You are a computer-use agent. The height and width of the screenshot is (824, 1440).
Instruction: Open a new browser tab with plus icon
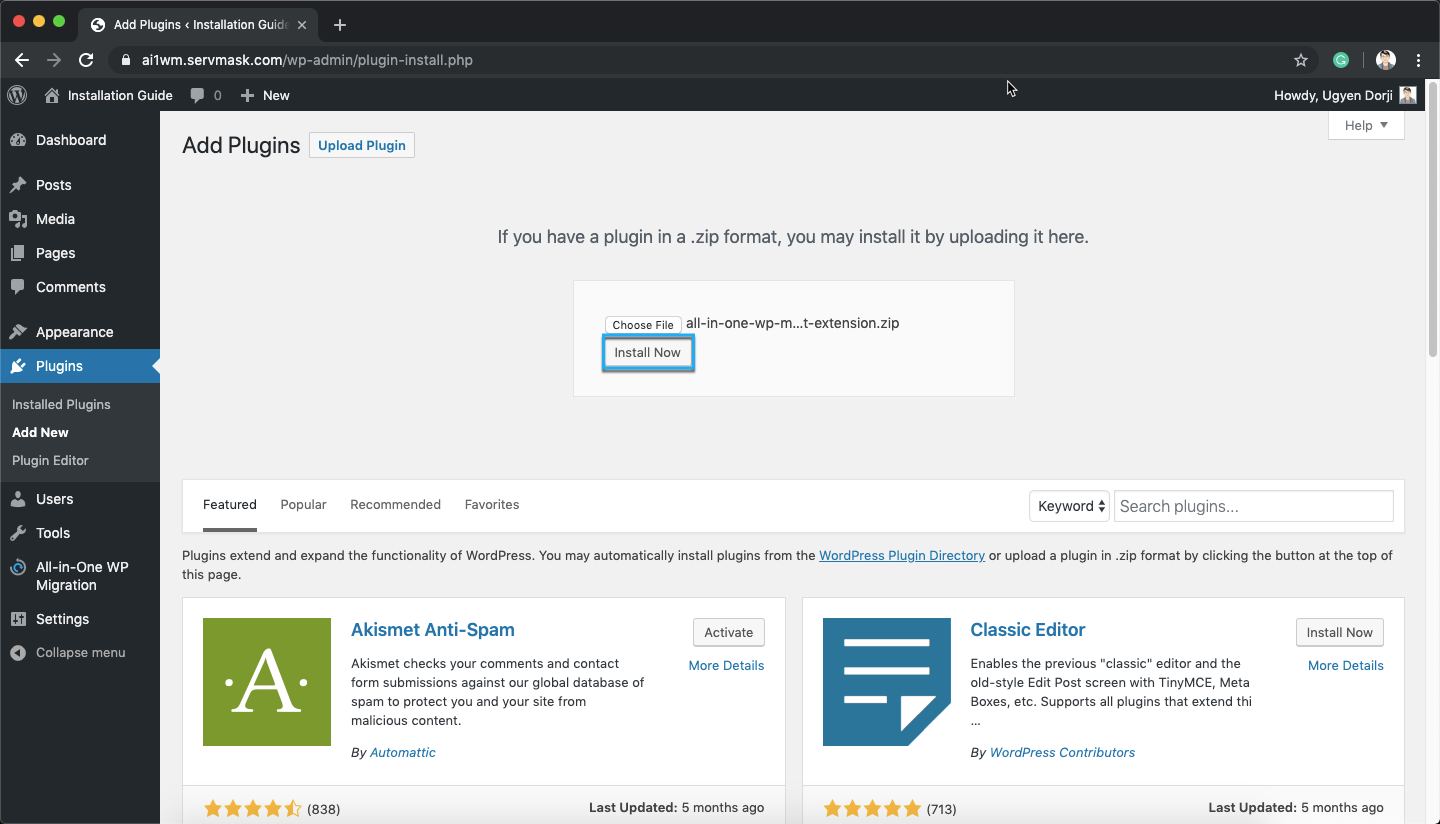(x=340, y=25)
